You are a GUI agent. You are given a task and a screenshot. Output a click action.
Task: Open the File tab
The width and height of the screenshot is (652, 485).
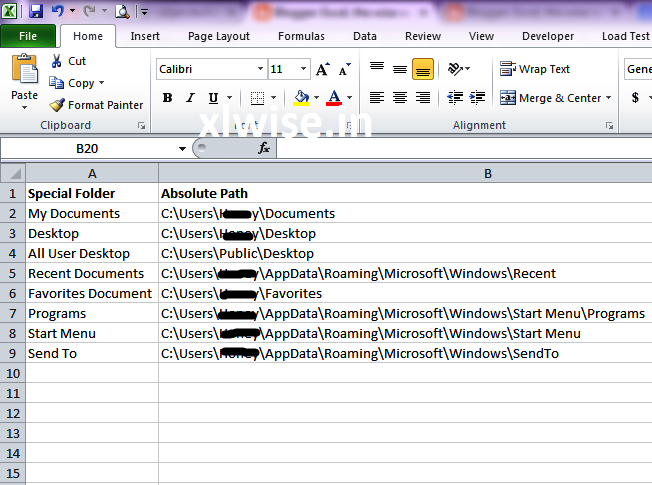28,36
